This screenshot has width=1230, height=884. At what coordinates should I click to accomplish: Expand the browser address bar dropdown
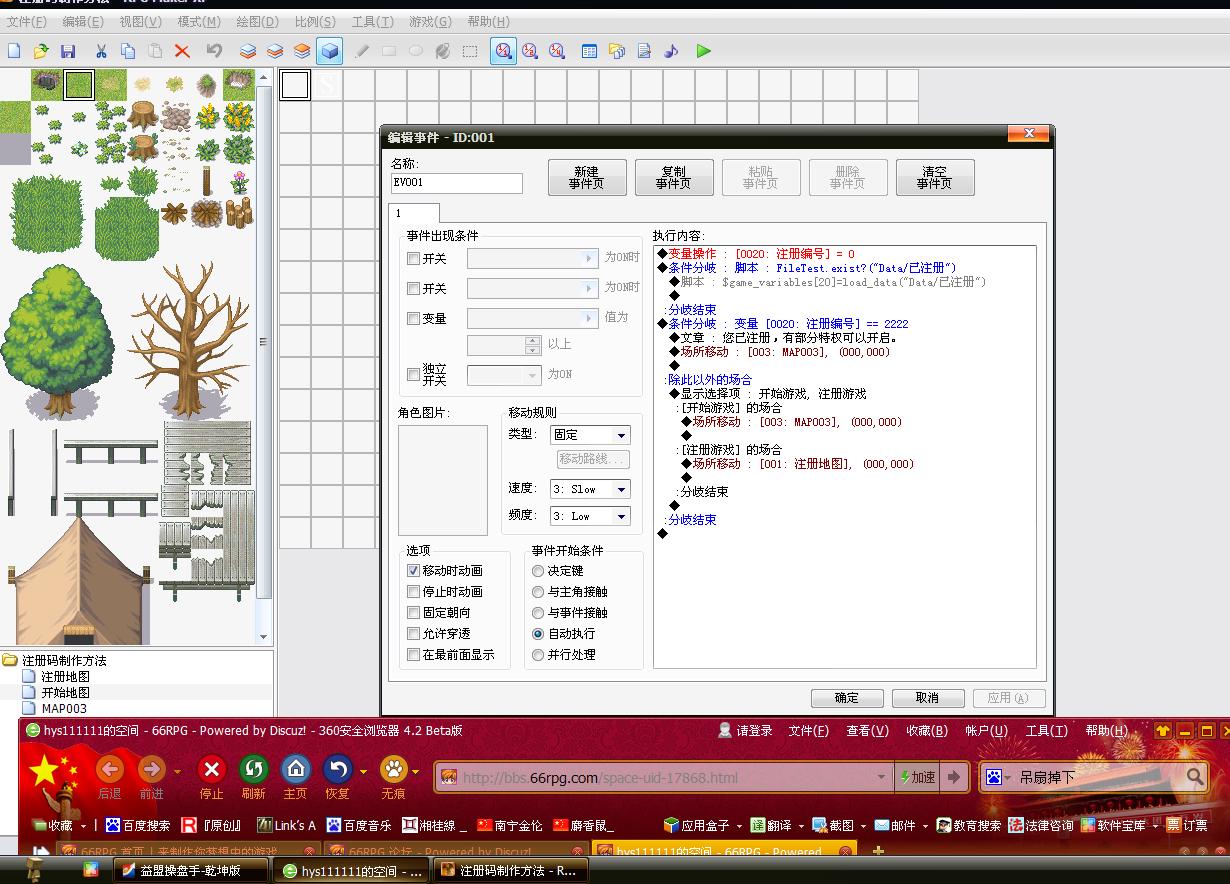(x=881, y=777)
